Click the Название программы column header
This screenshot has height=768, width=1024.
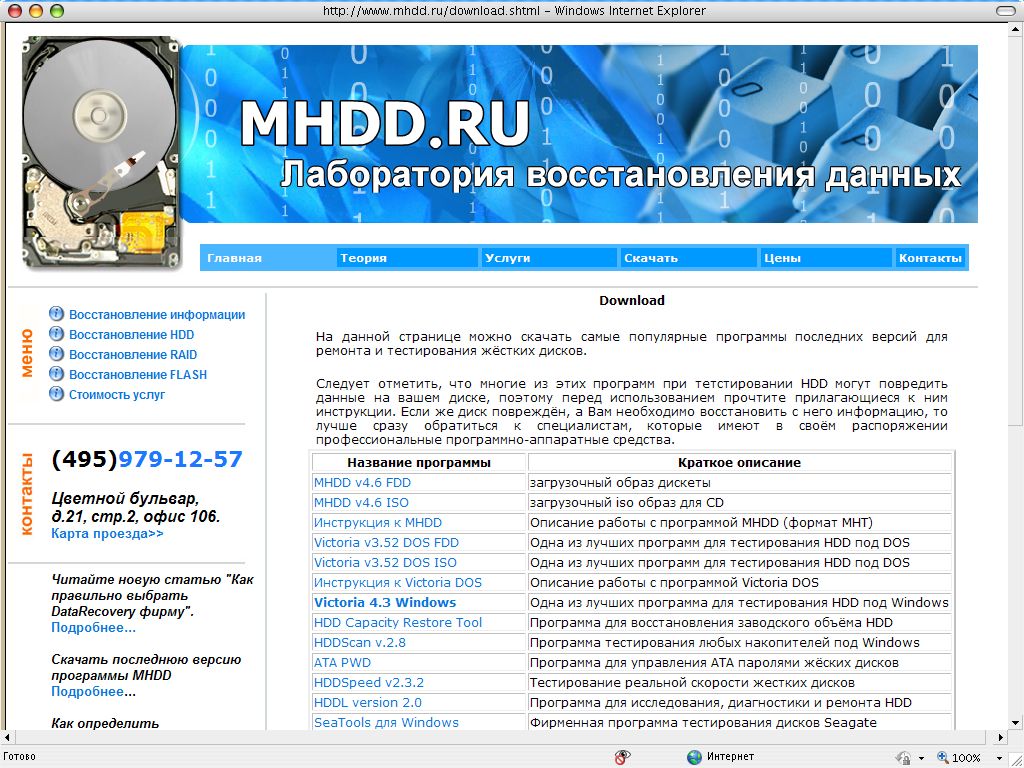[419, 462]
